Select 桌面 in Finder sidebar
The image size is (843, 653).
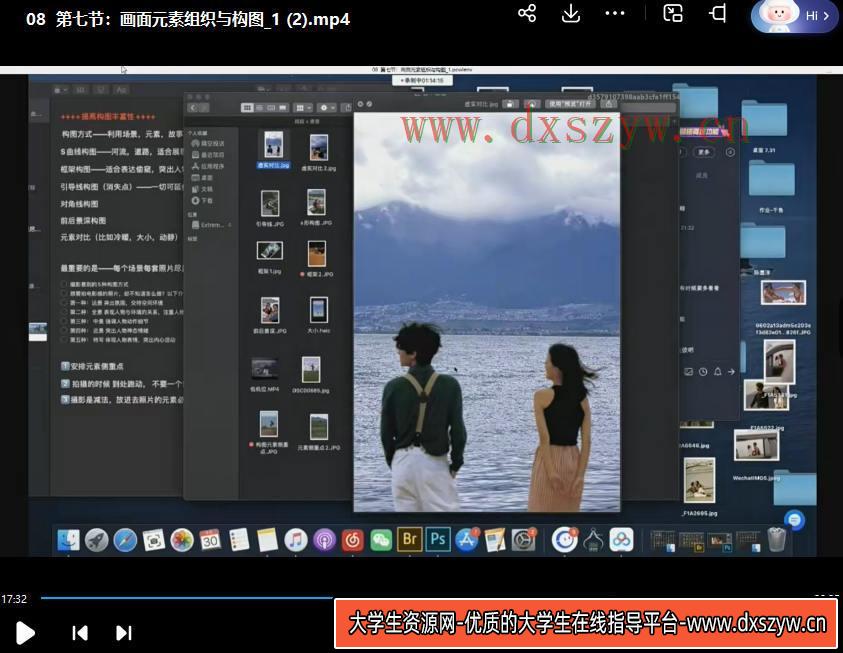click(x=203, y=177)
